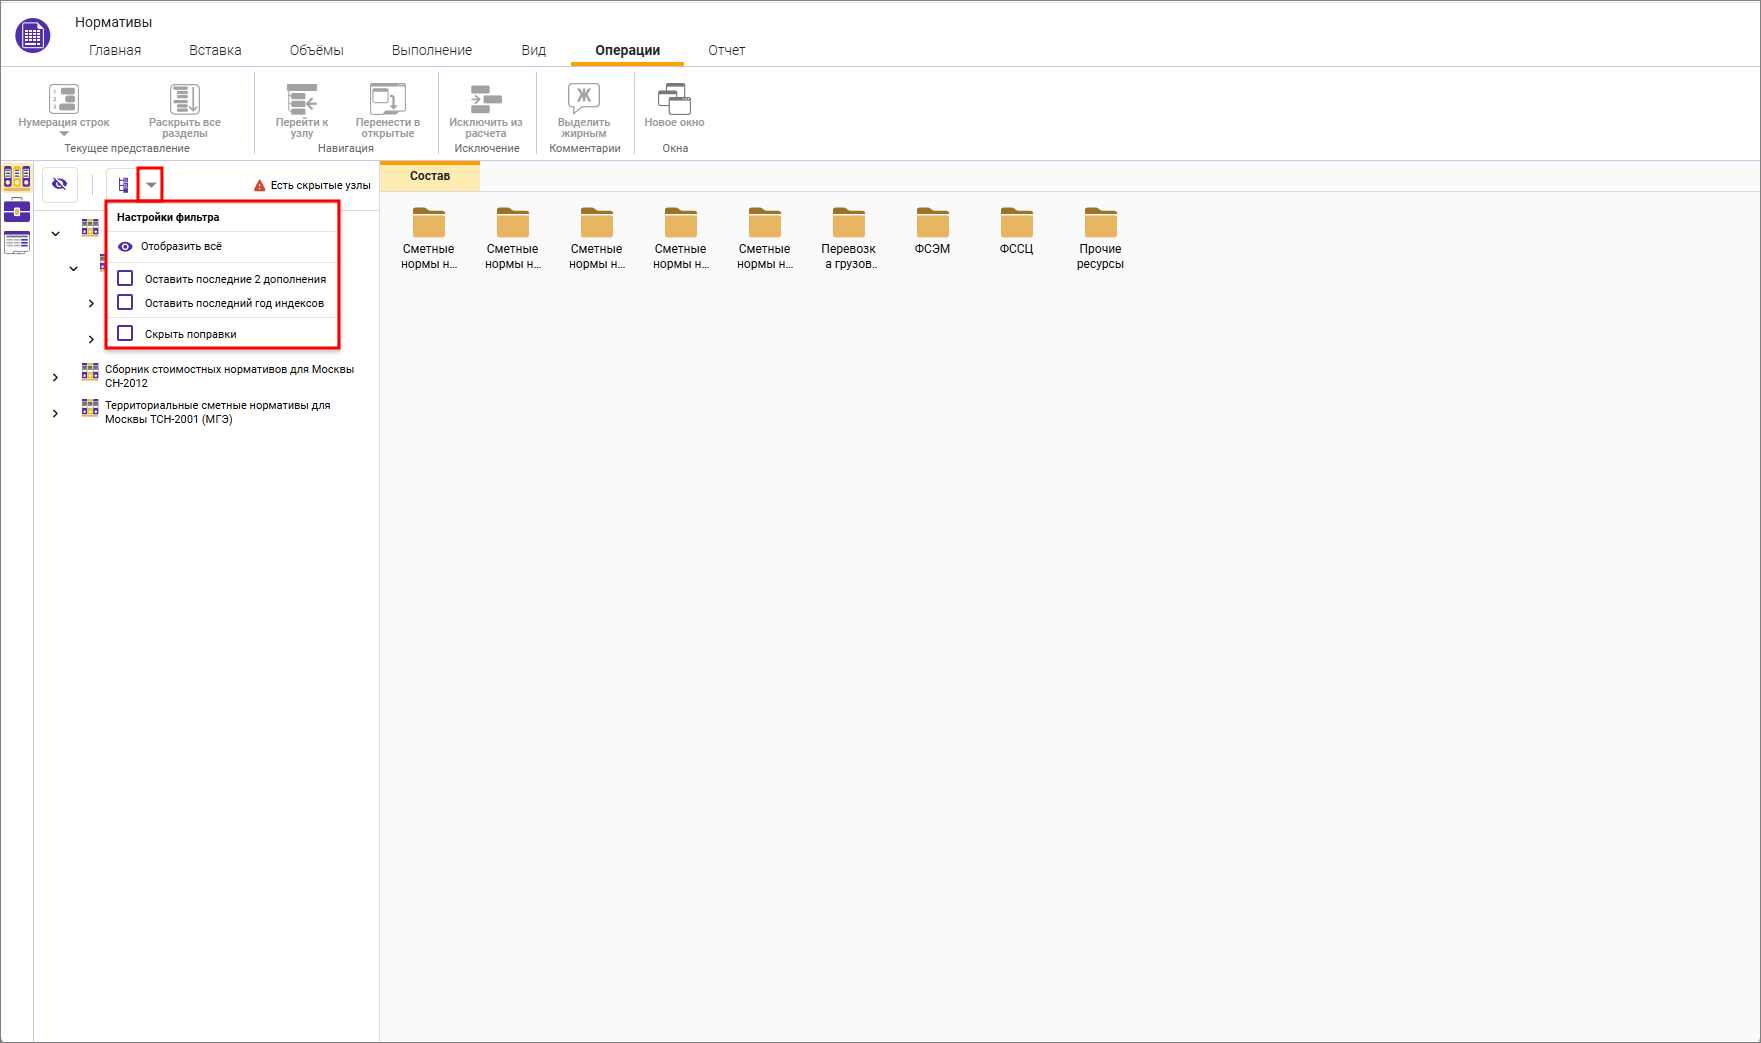This screenshot has height=1043, width=1761.
Task: Expand the Сборник стоимостных нормативов СН-2012 node
Action: (56, 377)
